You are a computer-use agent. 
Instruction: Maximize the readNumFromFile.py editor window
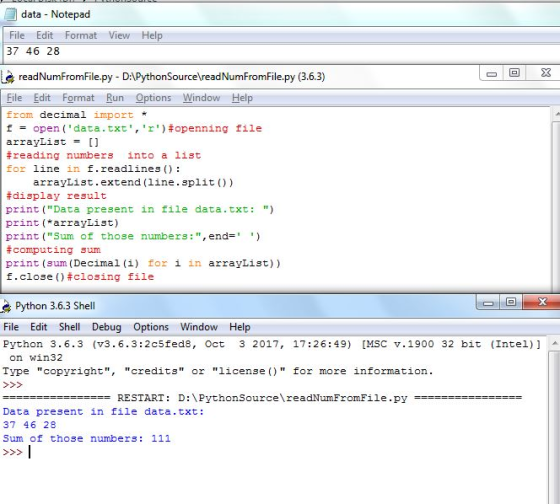coord(514,73)
